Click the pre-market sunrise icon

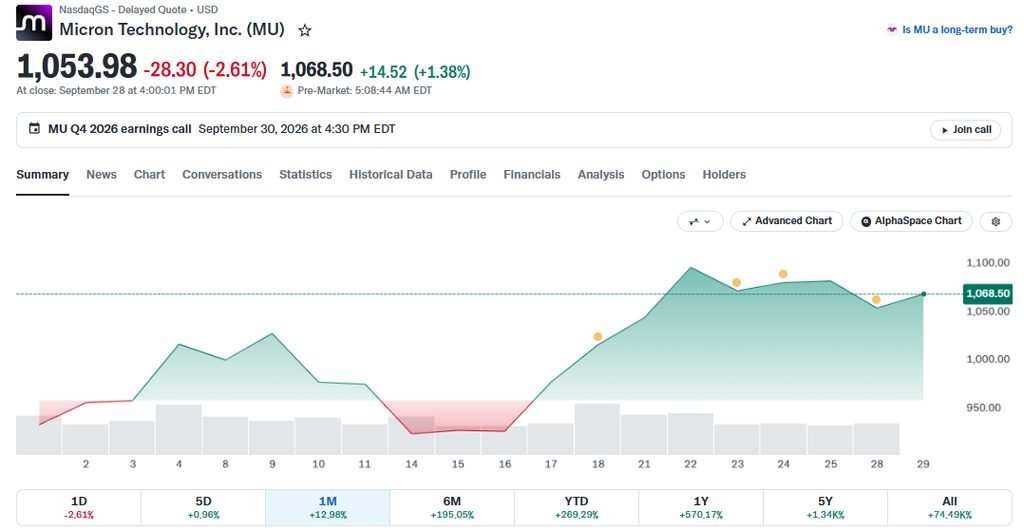(286, 91)
